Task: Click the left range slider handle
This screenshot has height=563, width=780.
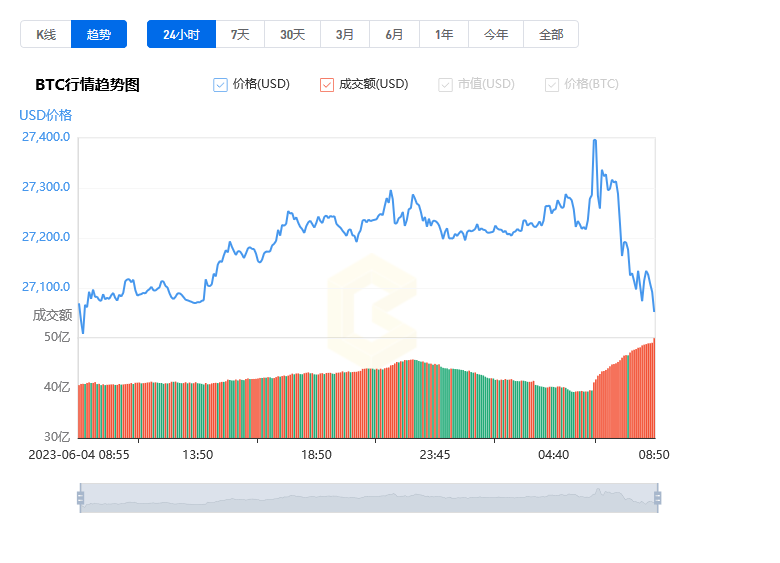Action: (x=80, y=498)
